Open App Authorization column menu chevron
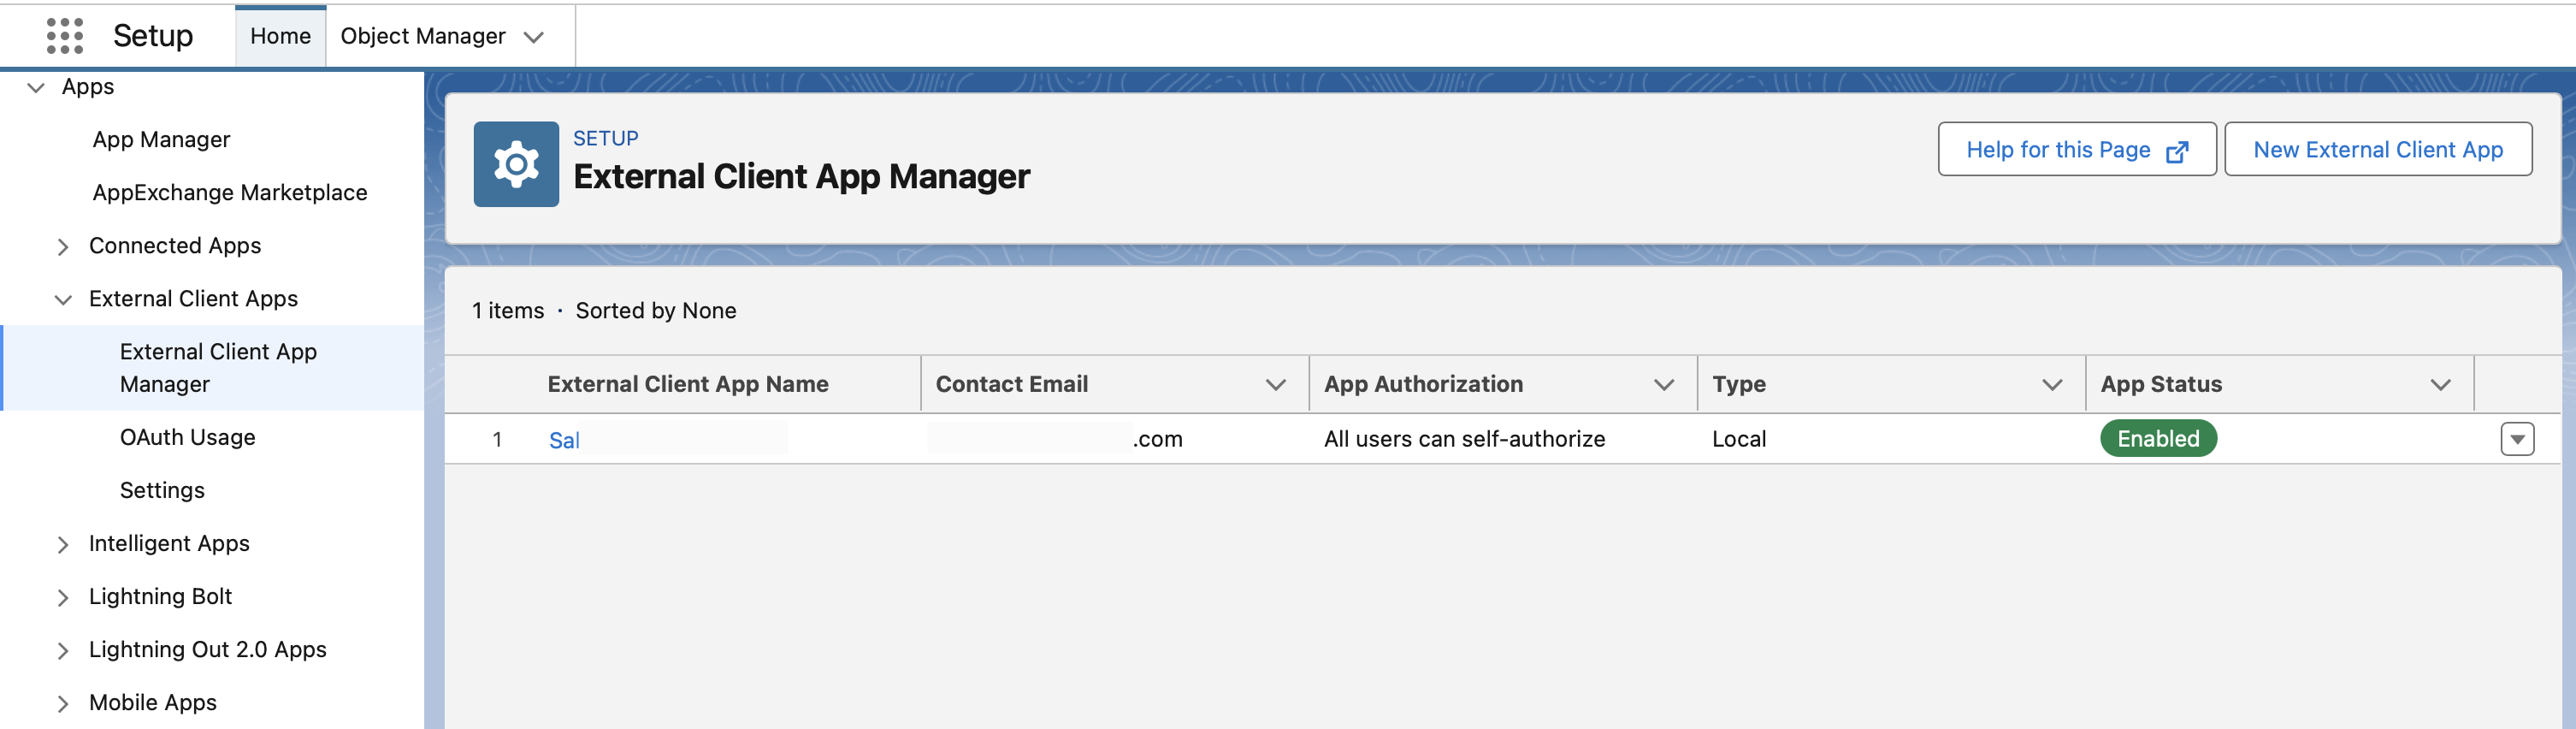 1663,385
